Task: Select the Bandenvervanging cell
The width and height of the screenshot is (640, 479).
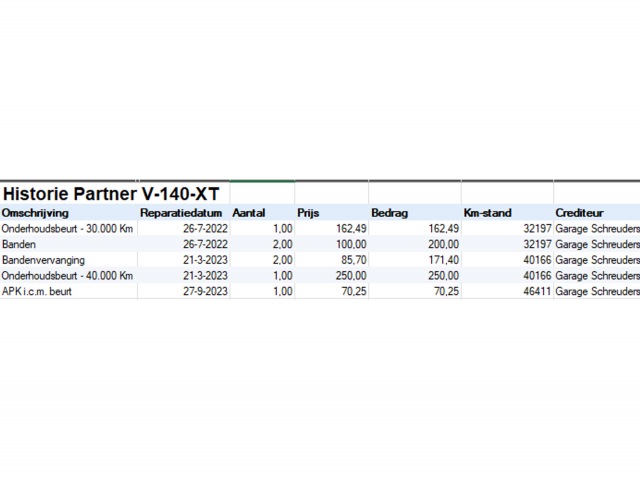Action: [x=68, y=260]
